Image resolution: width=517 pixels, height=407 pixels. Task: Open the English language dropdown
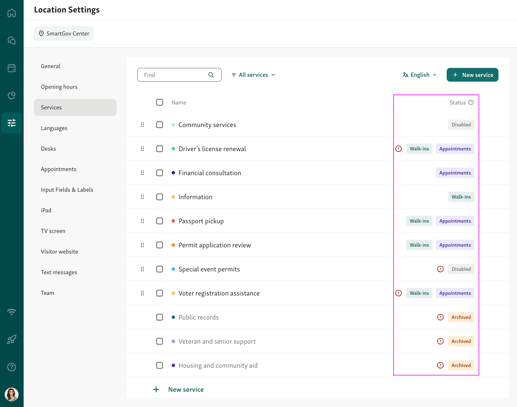[419, 75]
